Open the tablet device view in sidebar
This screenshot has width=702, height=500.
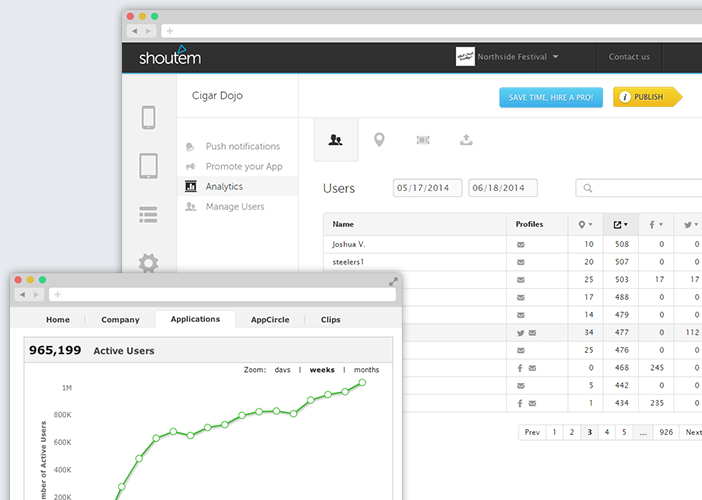point(149,166)
